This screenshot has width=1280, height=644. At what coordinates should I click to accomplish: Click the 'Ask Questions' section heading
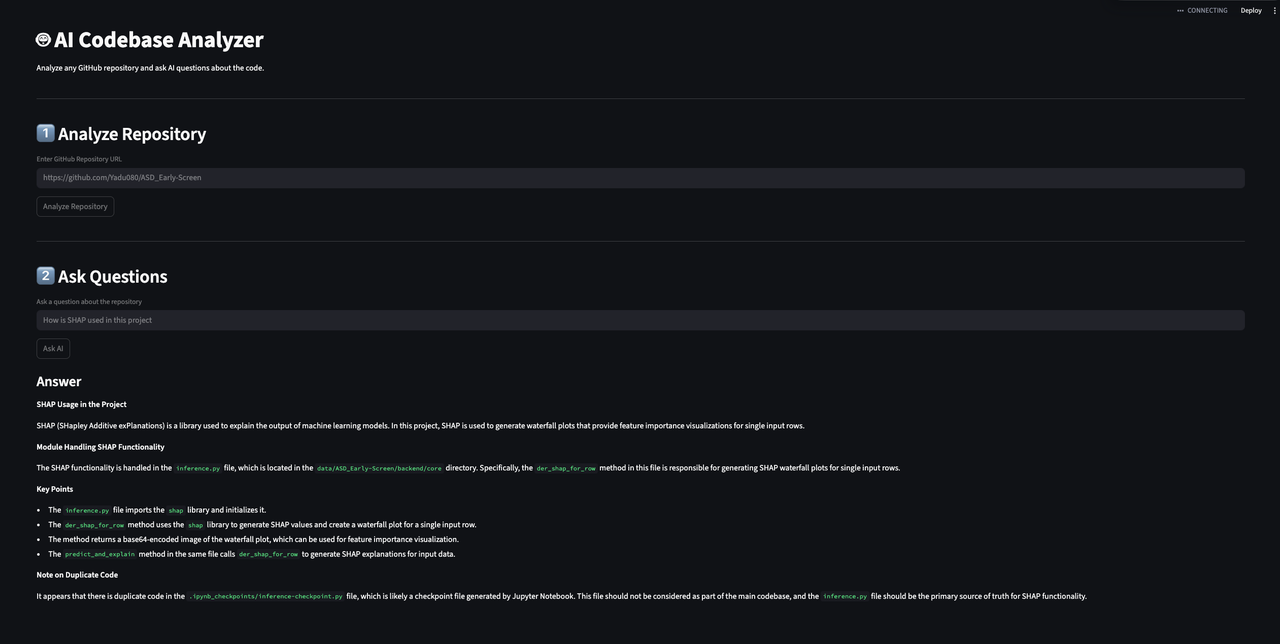point(112,277)
